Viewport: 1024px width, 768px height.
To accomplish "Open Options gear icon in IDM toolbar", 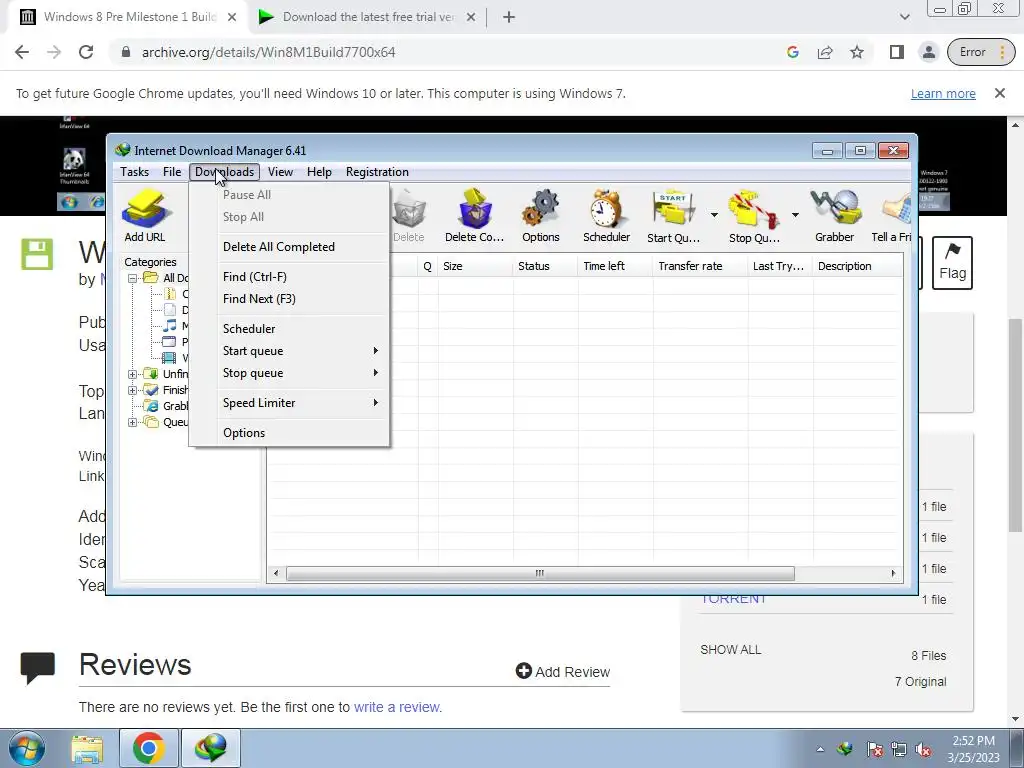I will click(x=541, y=216).
